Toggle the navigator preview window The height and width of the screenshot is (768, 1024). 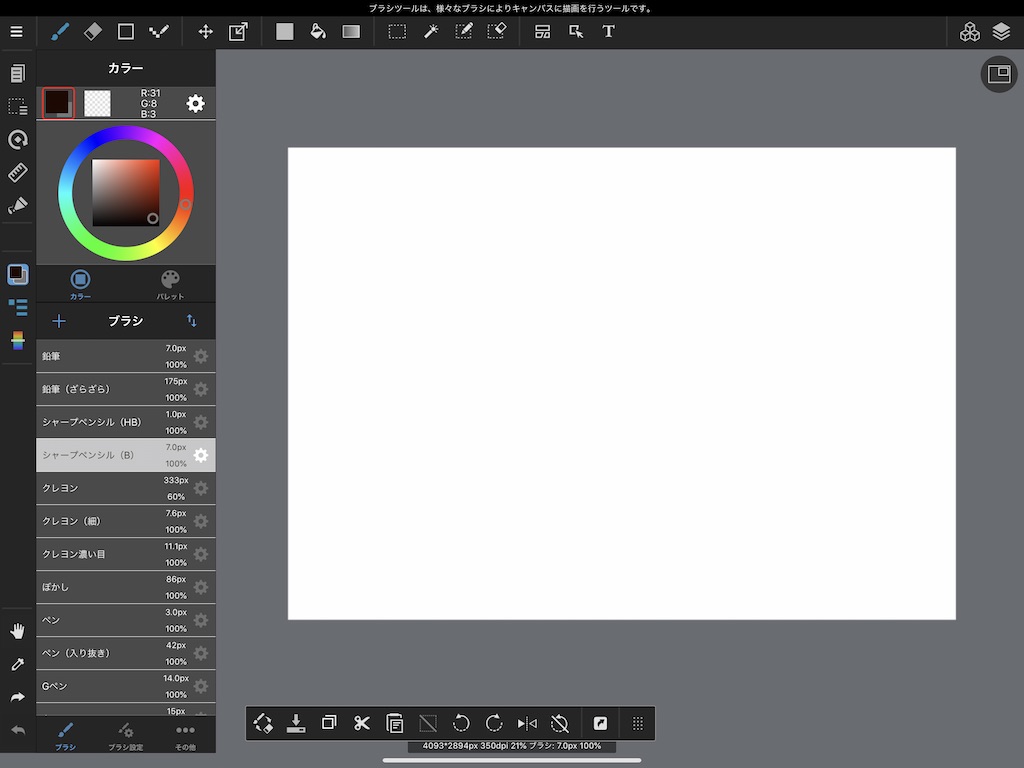998,74
